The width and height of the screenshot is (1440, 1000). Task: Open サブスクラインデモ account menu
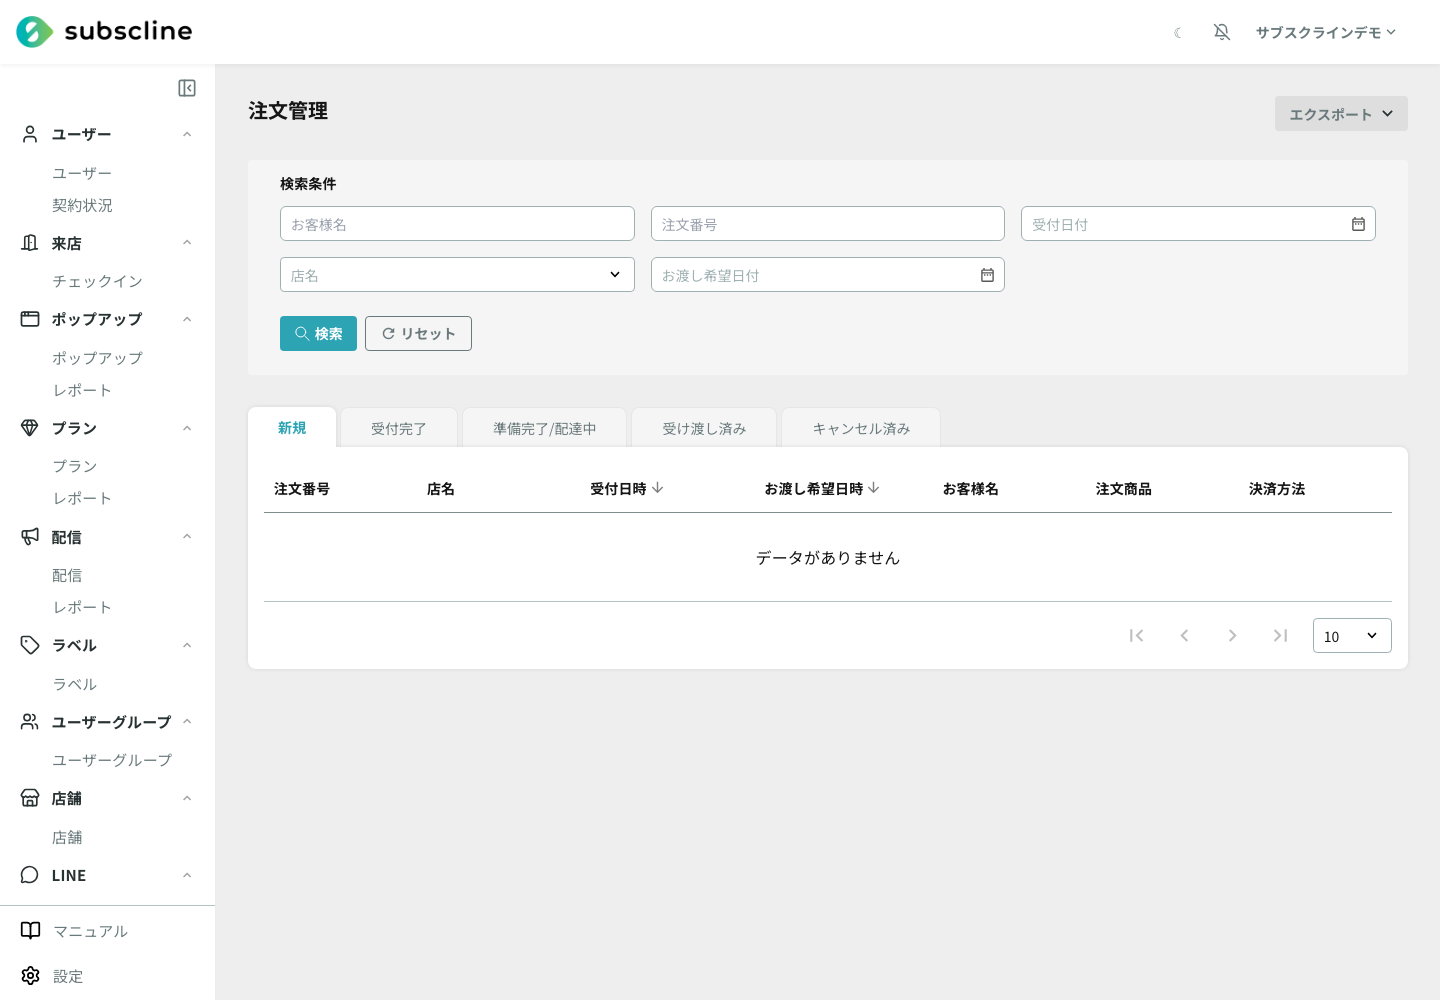coord(1326,32)
